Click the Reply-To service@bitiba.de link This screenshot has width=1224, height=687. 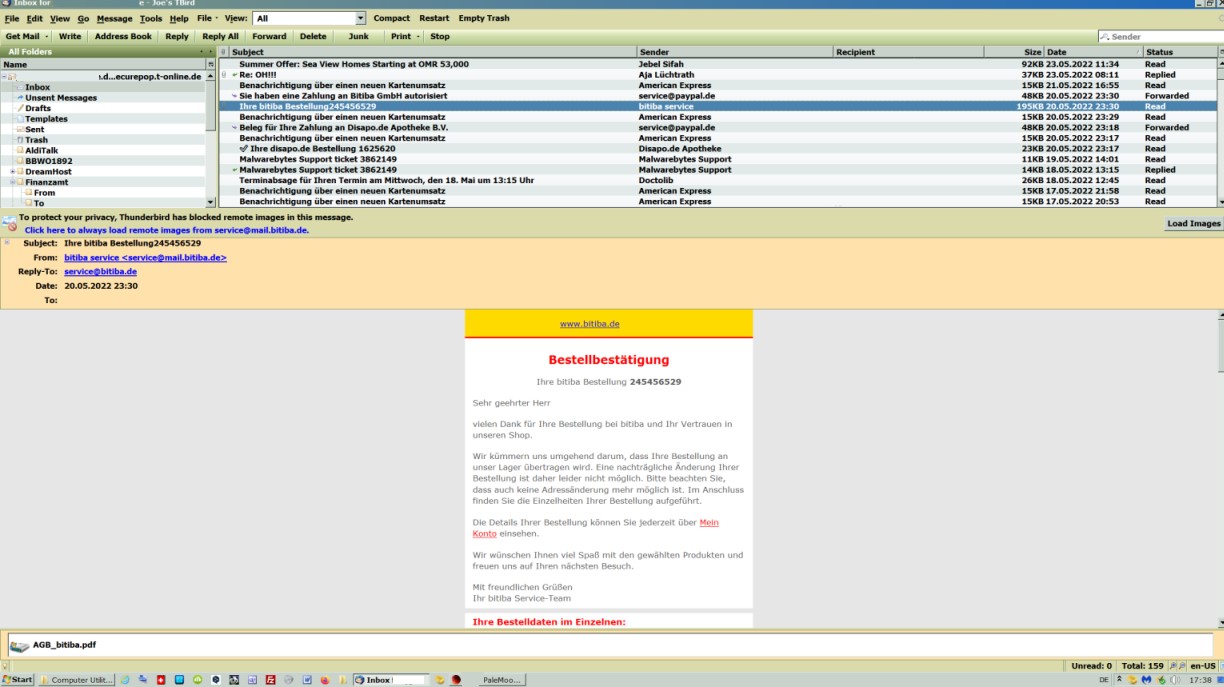tap(101, 271)
